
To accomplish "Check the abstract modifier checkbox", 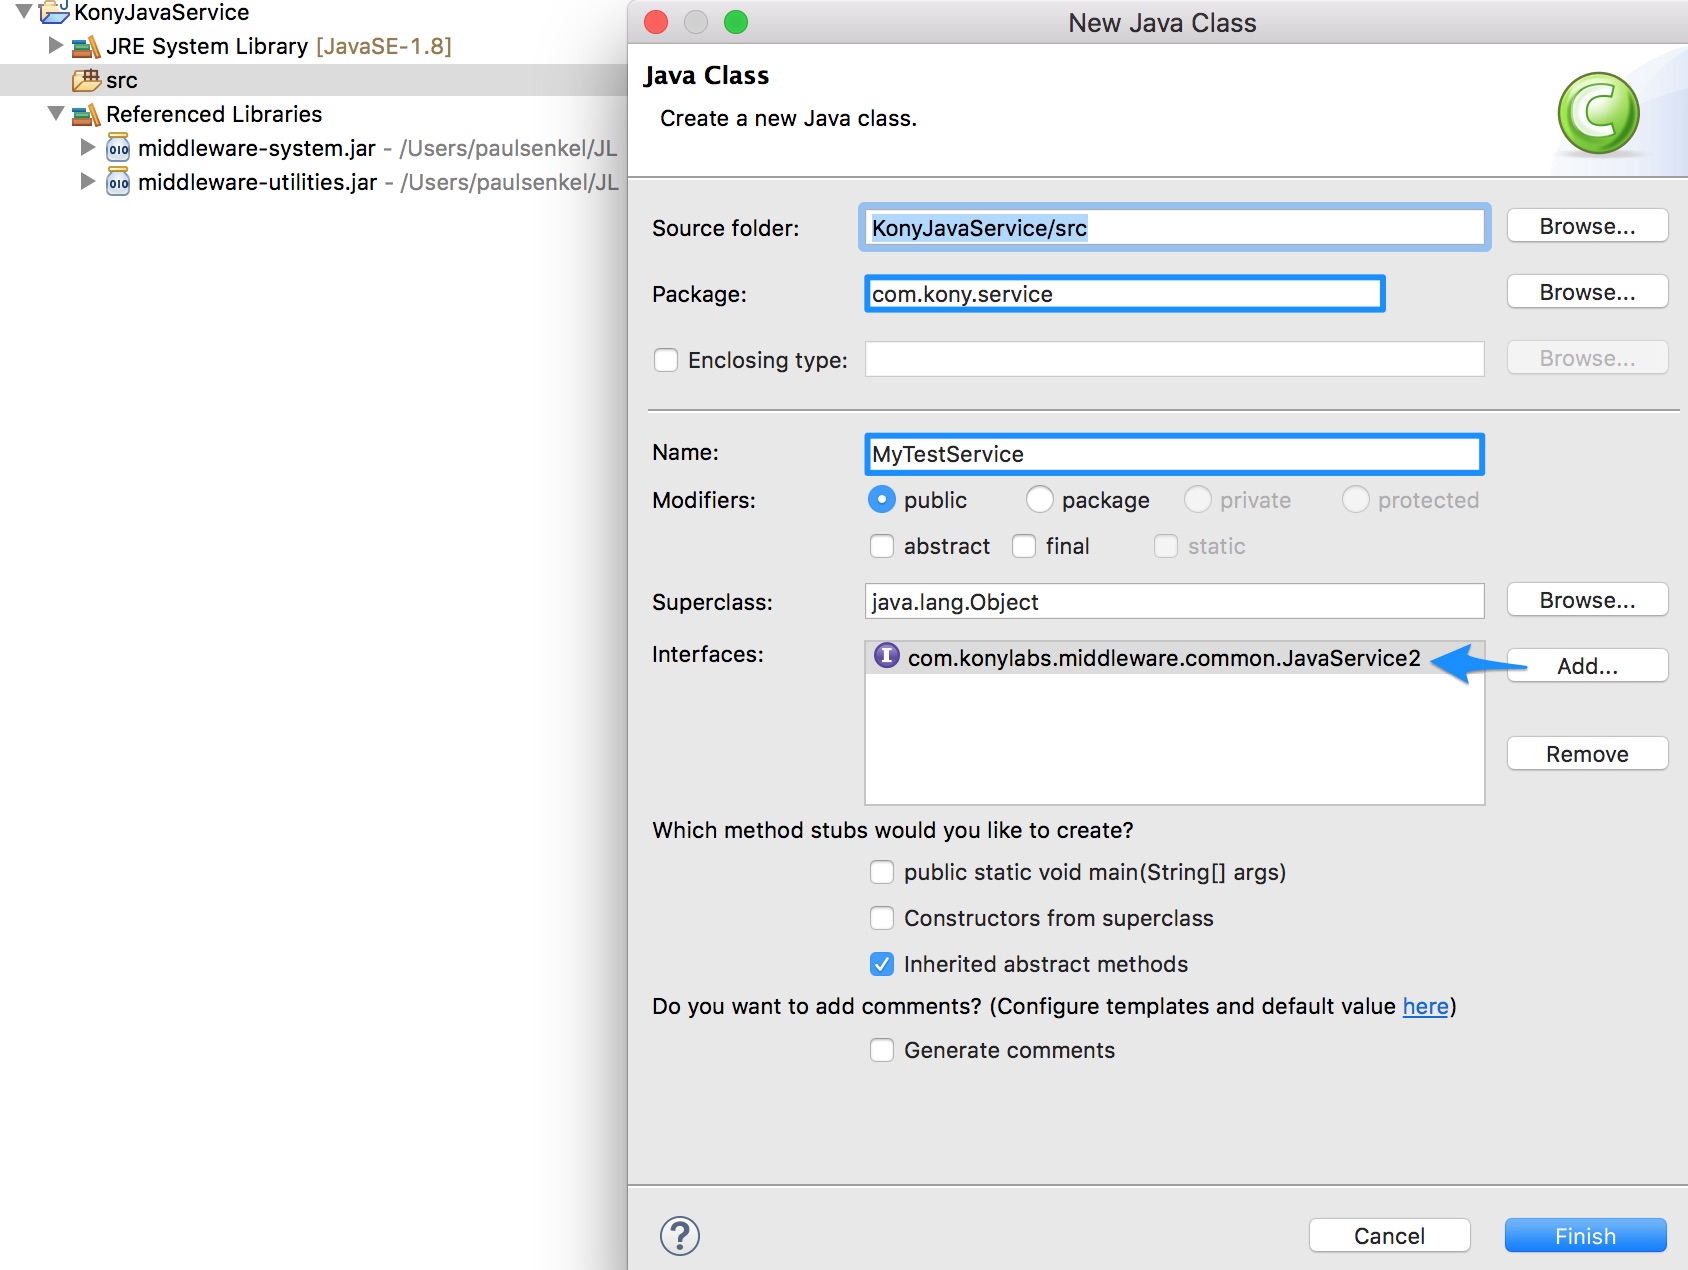I will pos(881,546).
